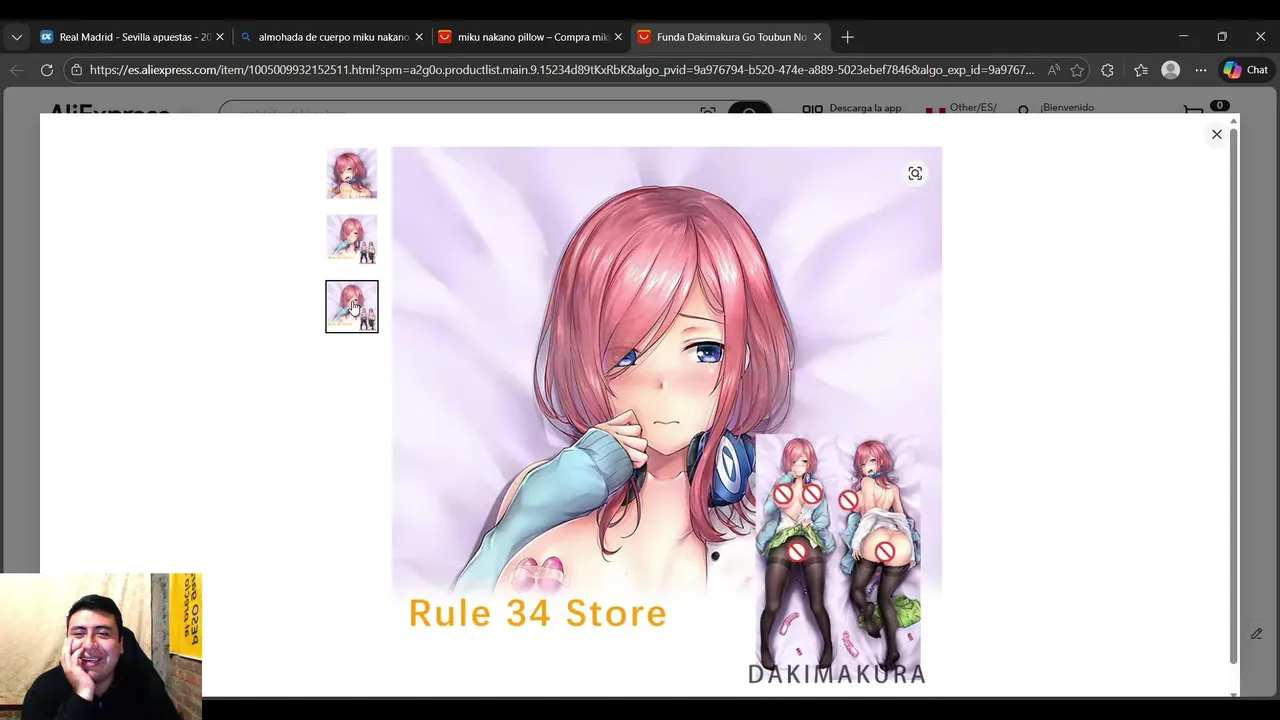
Task: Select the second product thumbnail
Action: tap(352, 240)
